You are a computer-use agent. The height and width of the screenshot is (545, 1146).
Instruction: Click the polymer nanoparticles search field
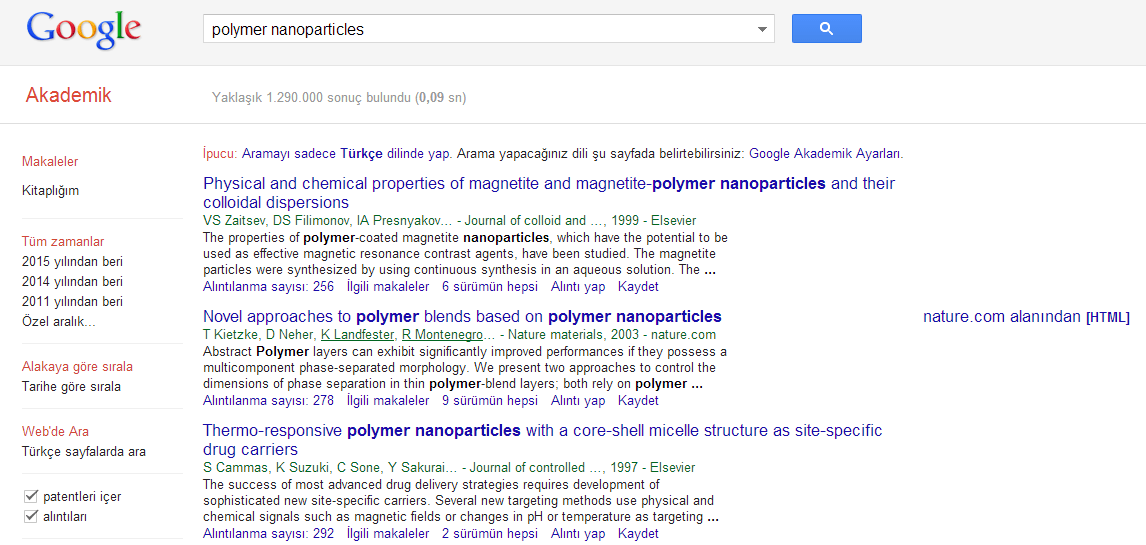coord(480,29)
